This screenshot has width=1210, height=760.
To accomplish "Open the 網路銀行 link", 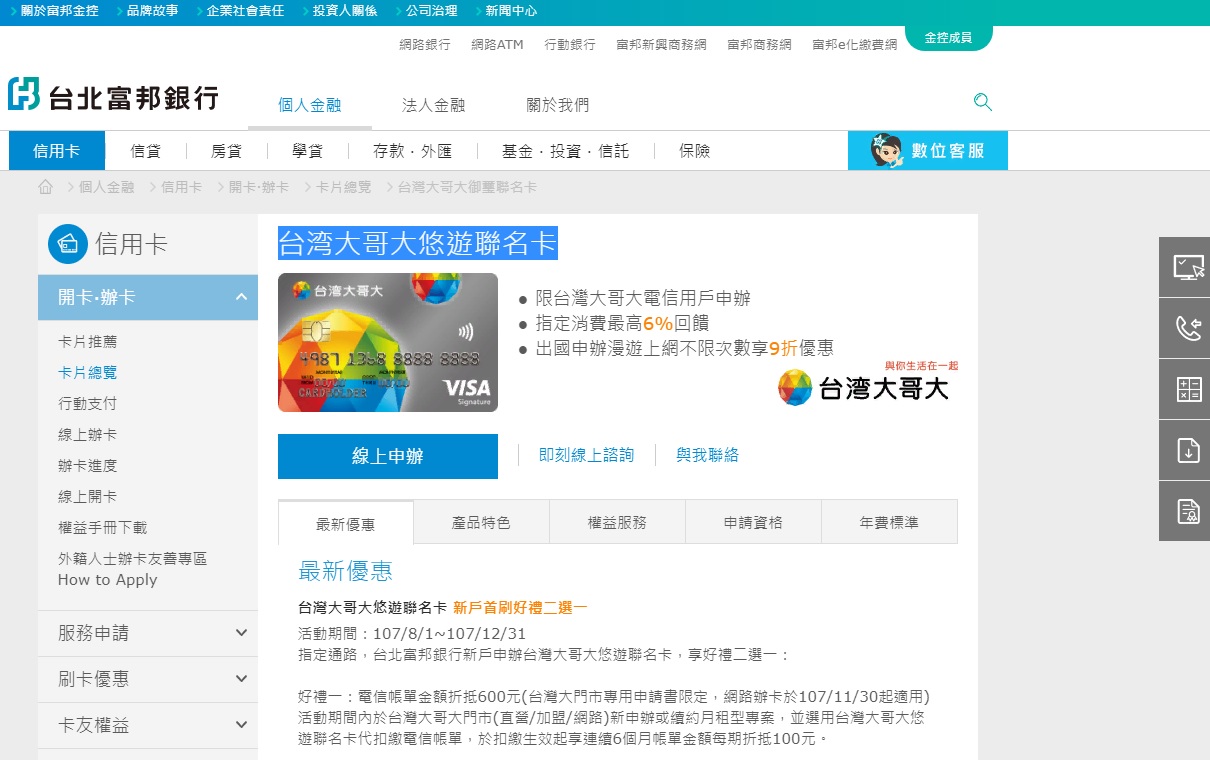I will (x=425, y=44).
